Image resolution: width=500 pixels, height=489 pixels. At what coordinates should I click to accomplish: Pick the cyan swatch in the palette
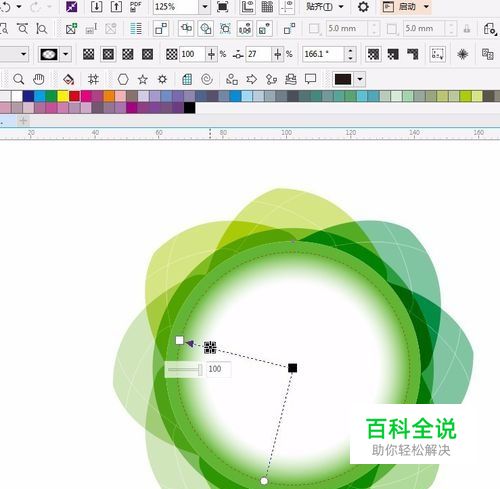39,96
